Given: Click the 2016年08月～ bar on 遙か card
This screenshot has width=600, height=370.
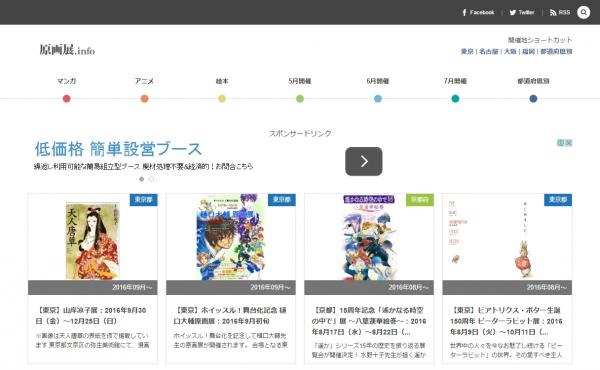Looking at the screenshot, I should point(369,287).
